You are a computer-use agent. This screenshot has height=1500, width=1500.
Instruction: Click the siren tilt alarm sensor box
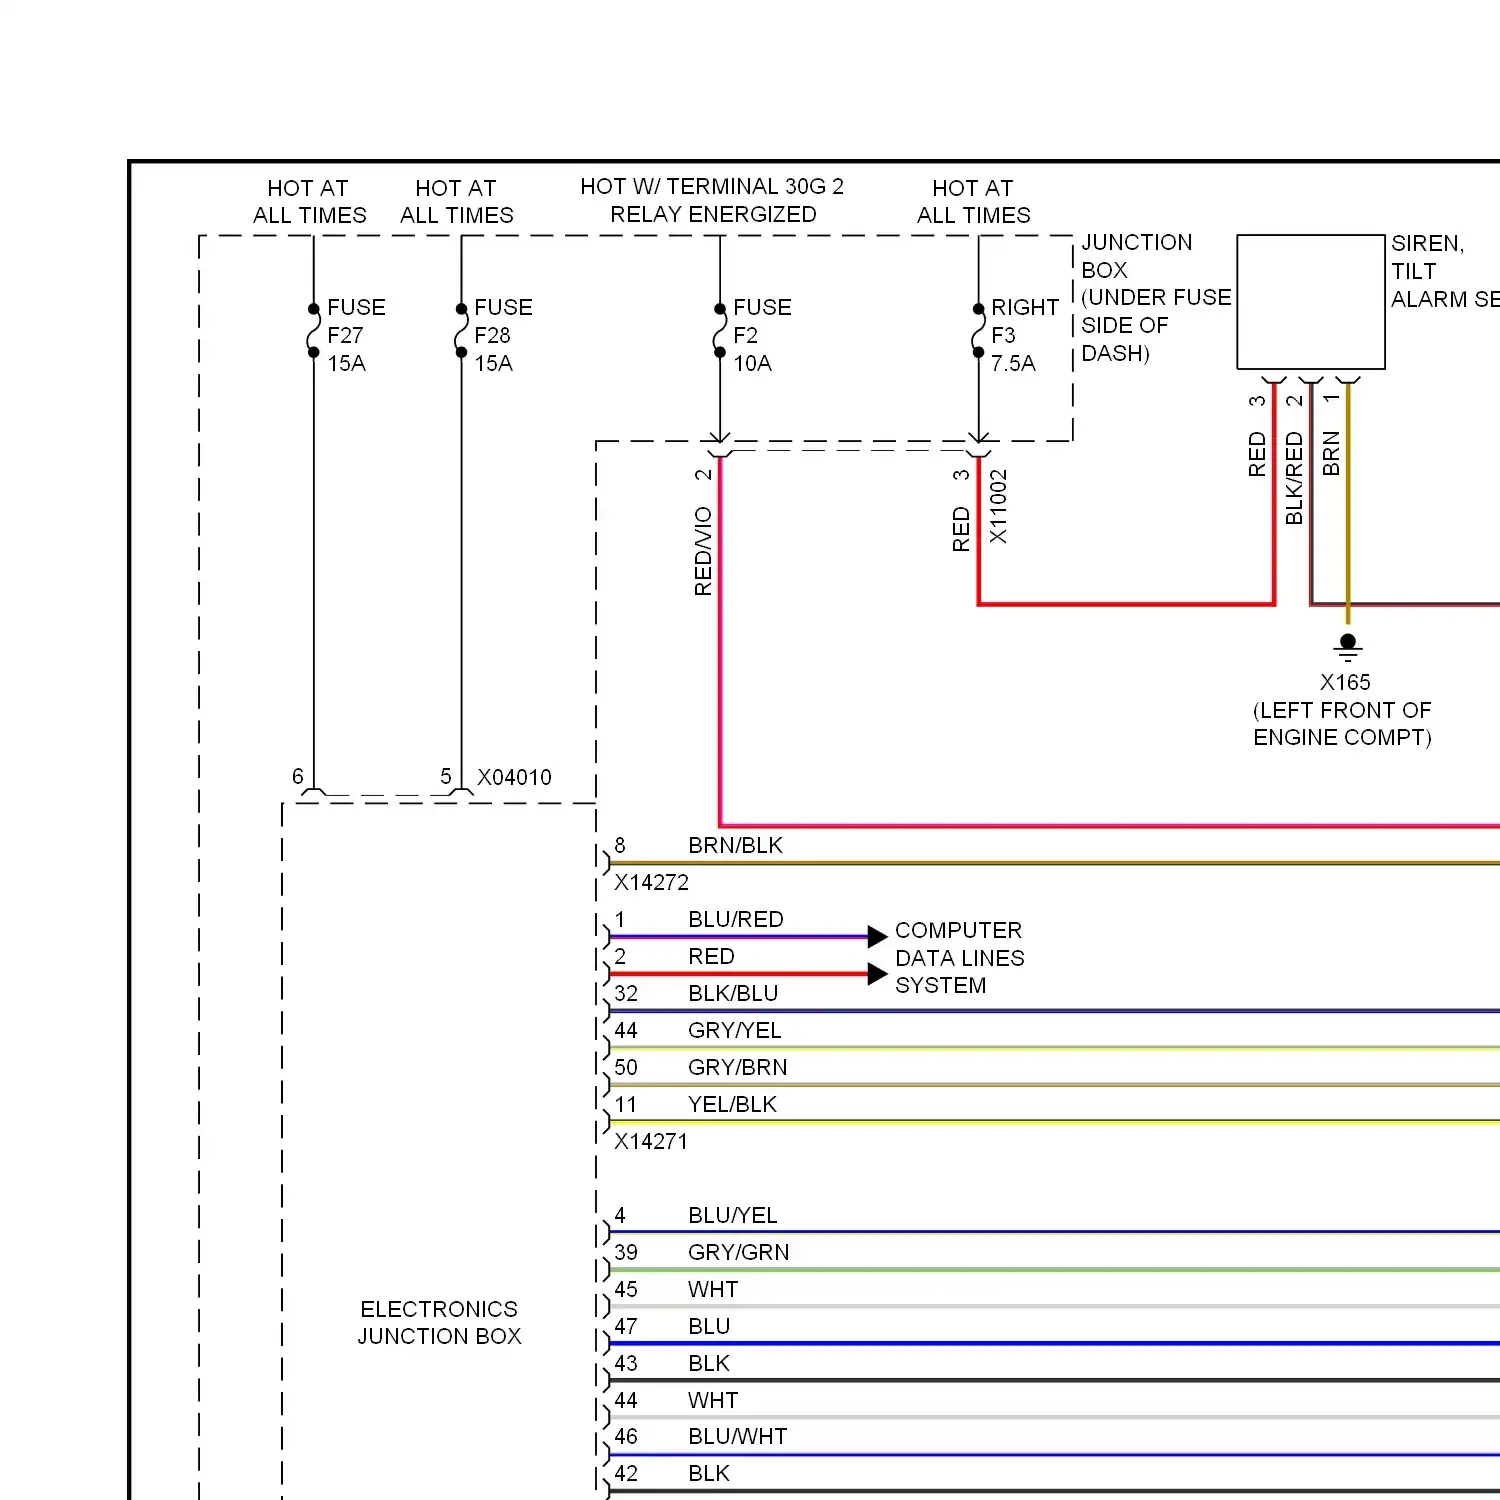coord(1311,302)
